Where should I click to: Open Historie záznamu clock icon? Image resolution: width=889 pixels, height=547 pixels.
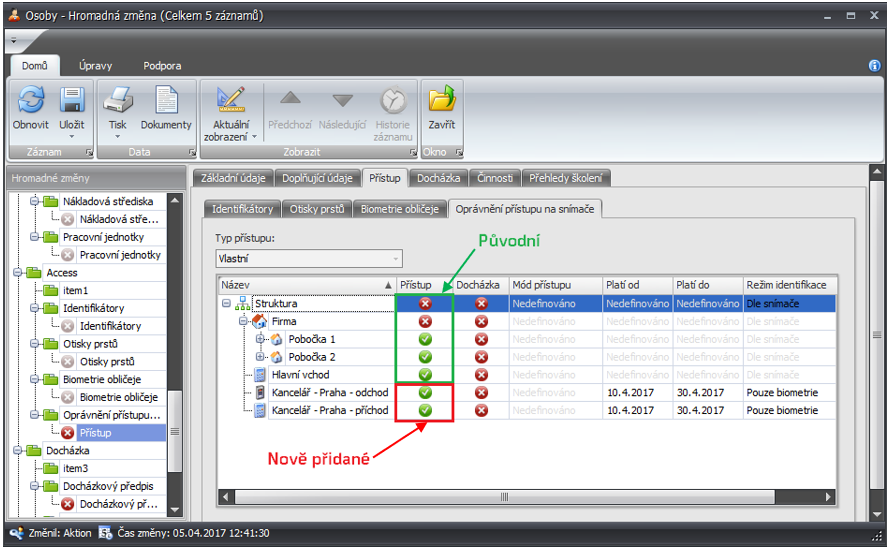click(x=393, y=100)
